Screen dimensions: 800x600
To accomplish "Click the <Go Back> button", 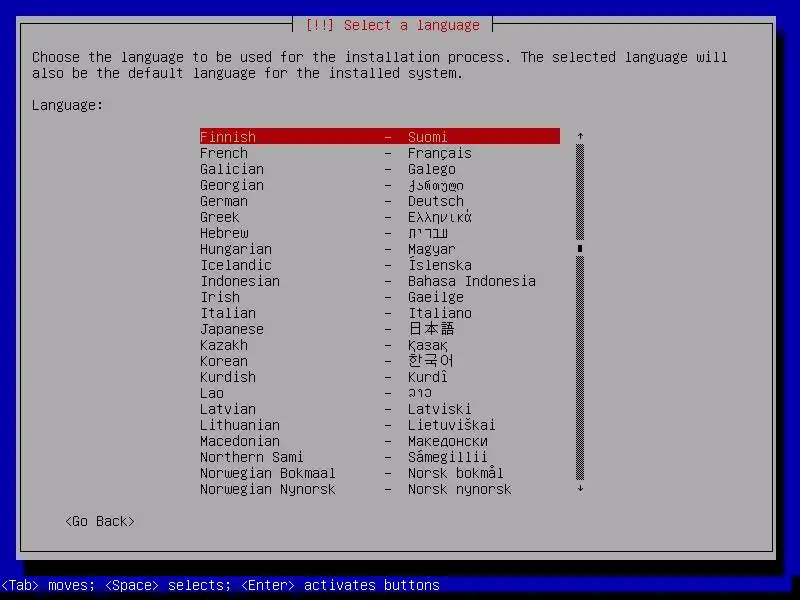I will point(100,521).
